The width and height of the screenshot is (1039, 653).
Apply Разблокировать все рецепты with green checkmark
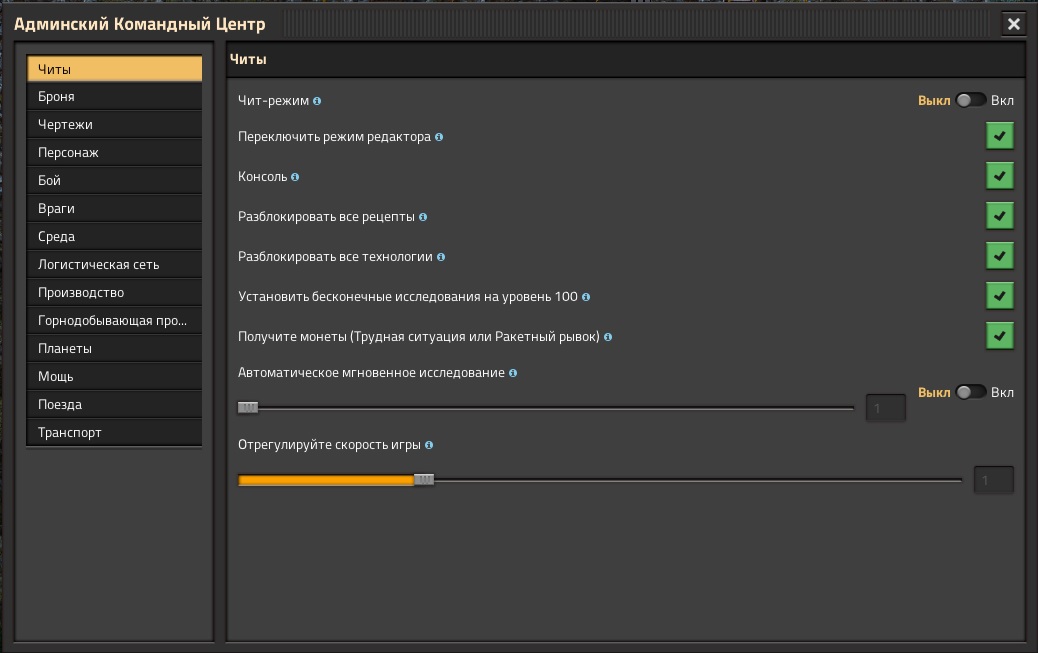[999, 215]
